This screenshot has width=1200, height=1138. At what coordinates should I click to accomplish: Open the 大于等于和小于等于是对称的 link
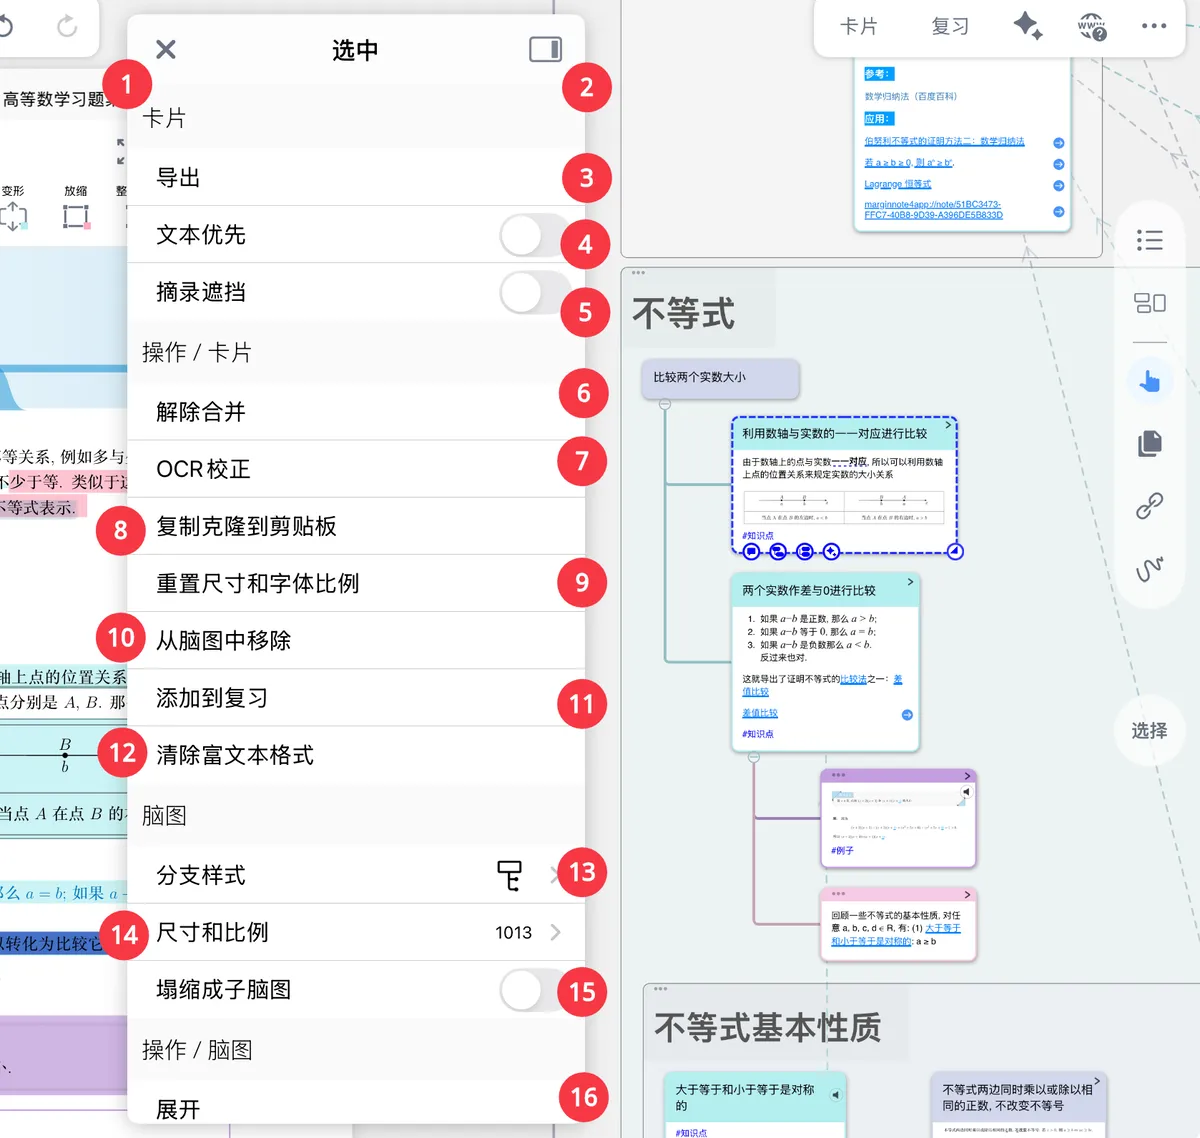895,934
